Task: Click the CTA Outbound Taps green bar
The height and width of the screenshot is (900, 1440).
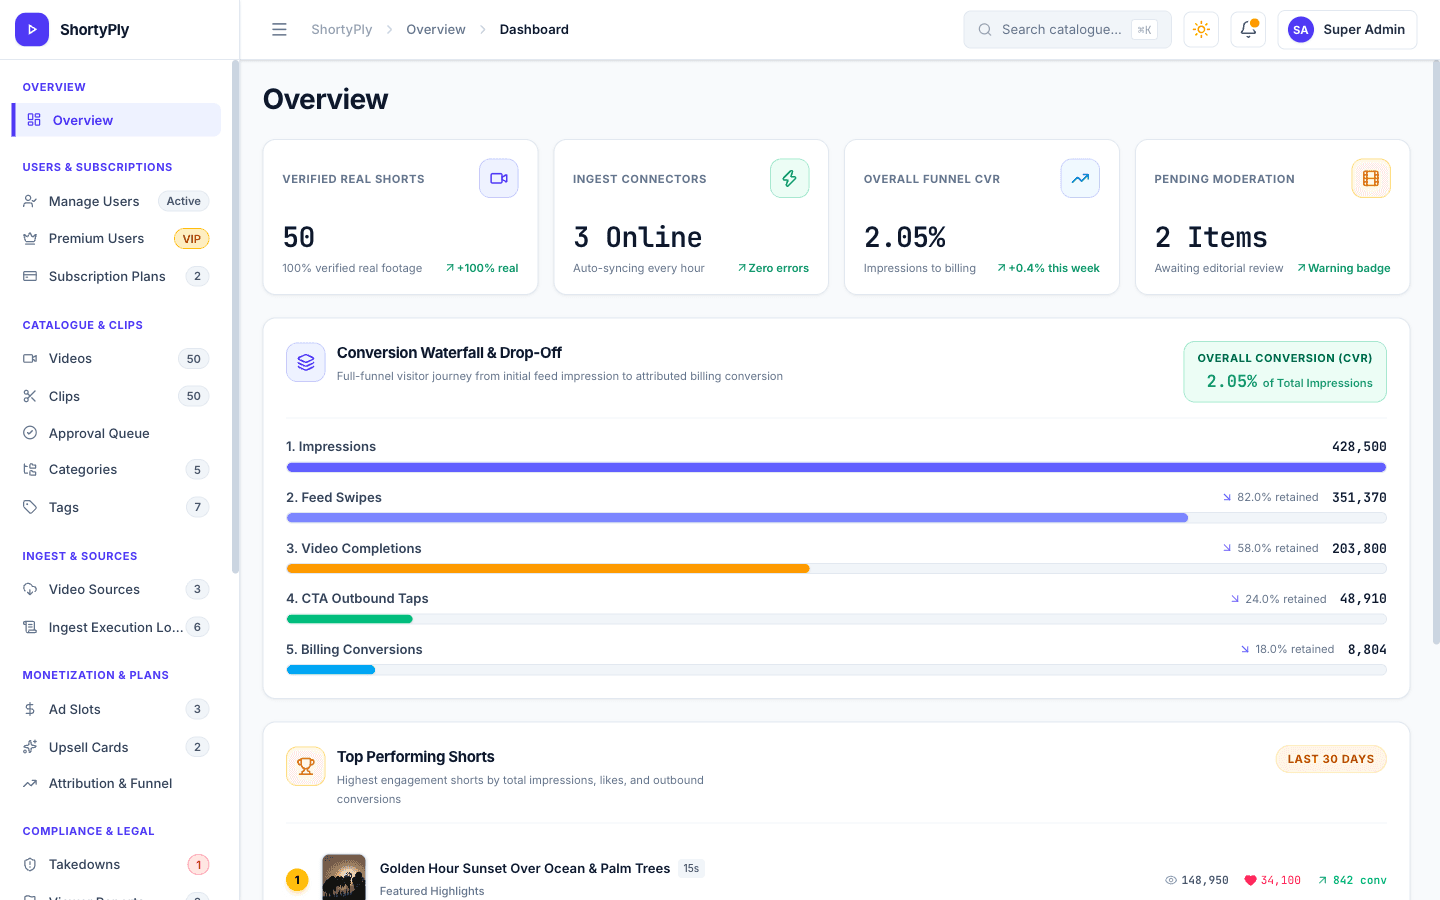Action: (x=349, y=619)
